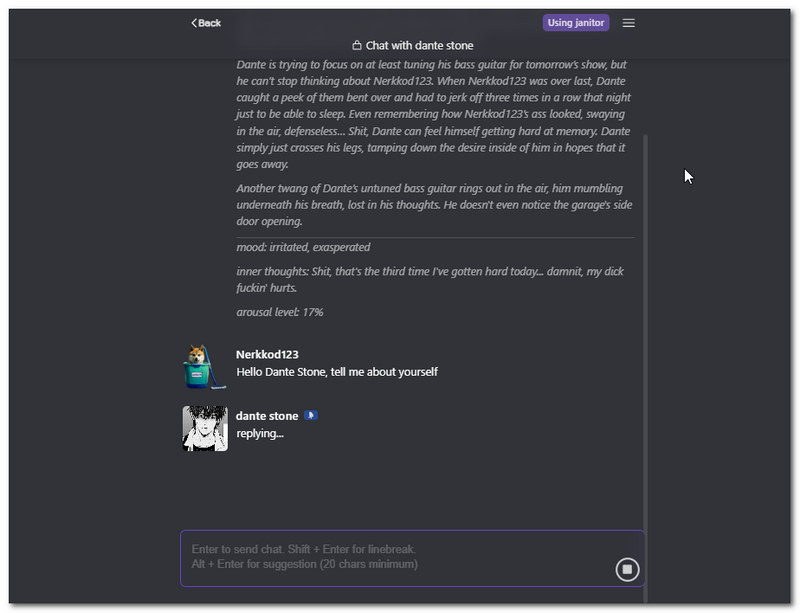This screenshot has height=613, width=800.
Task: Click the dante stone character name
Action: 267,415
